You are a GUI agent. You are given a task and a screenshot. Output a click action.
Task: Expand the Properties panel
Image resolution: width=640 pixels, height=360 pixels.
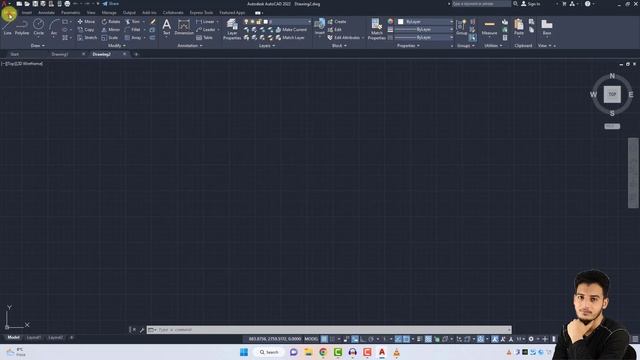(408, 46)
